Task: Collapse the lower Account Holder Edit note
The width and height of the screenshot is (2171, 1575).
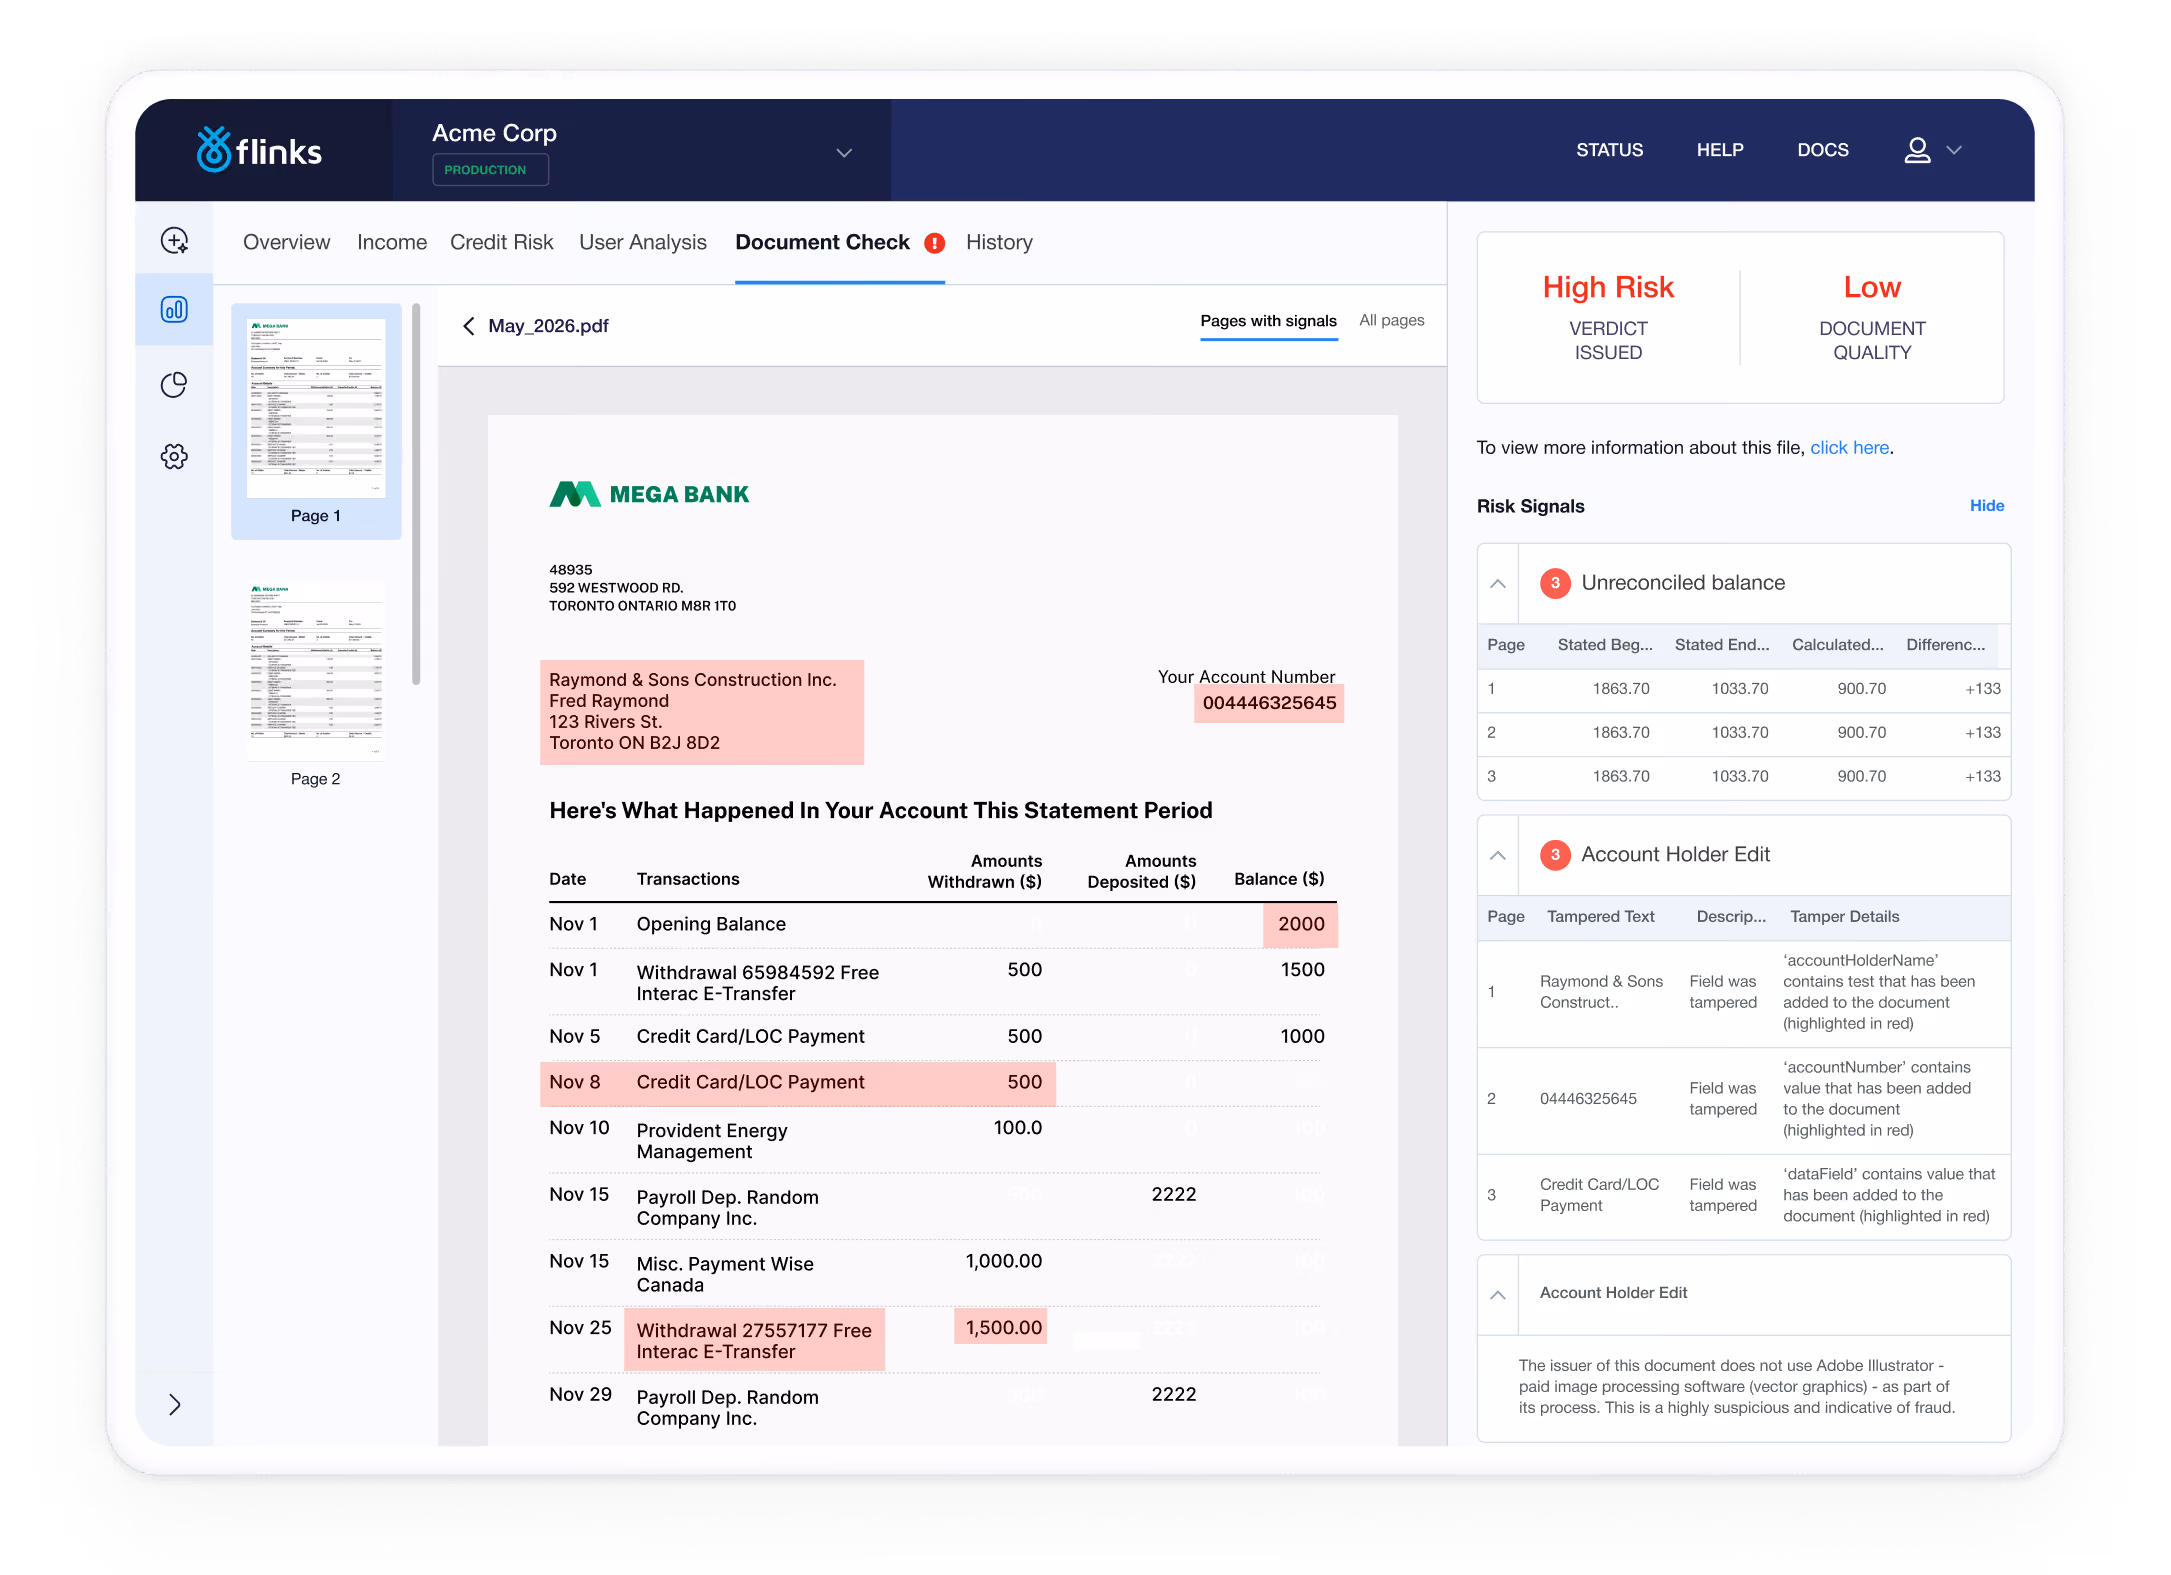Action: coord(1498,1295)
